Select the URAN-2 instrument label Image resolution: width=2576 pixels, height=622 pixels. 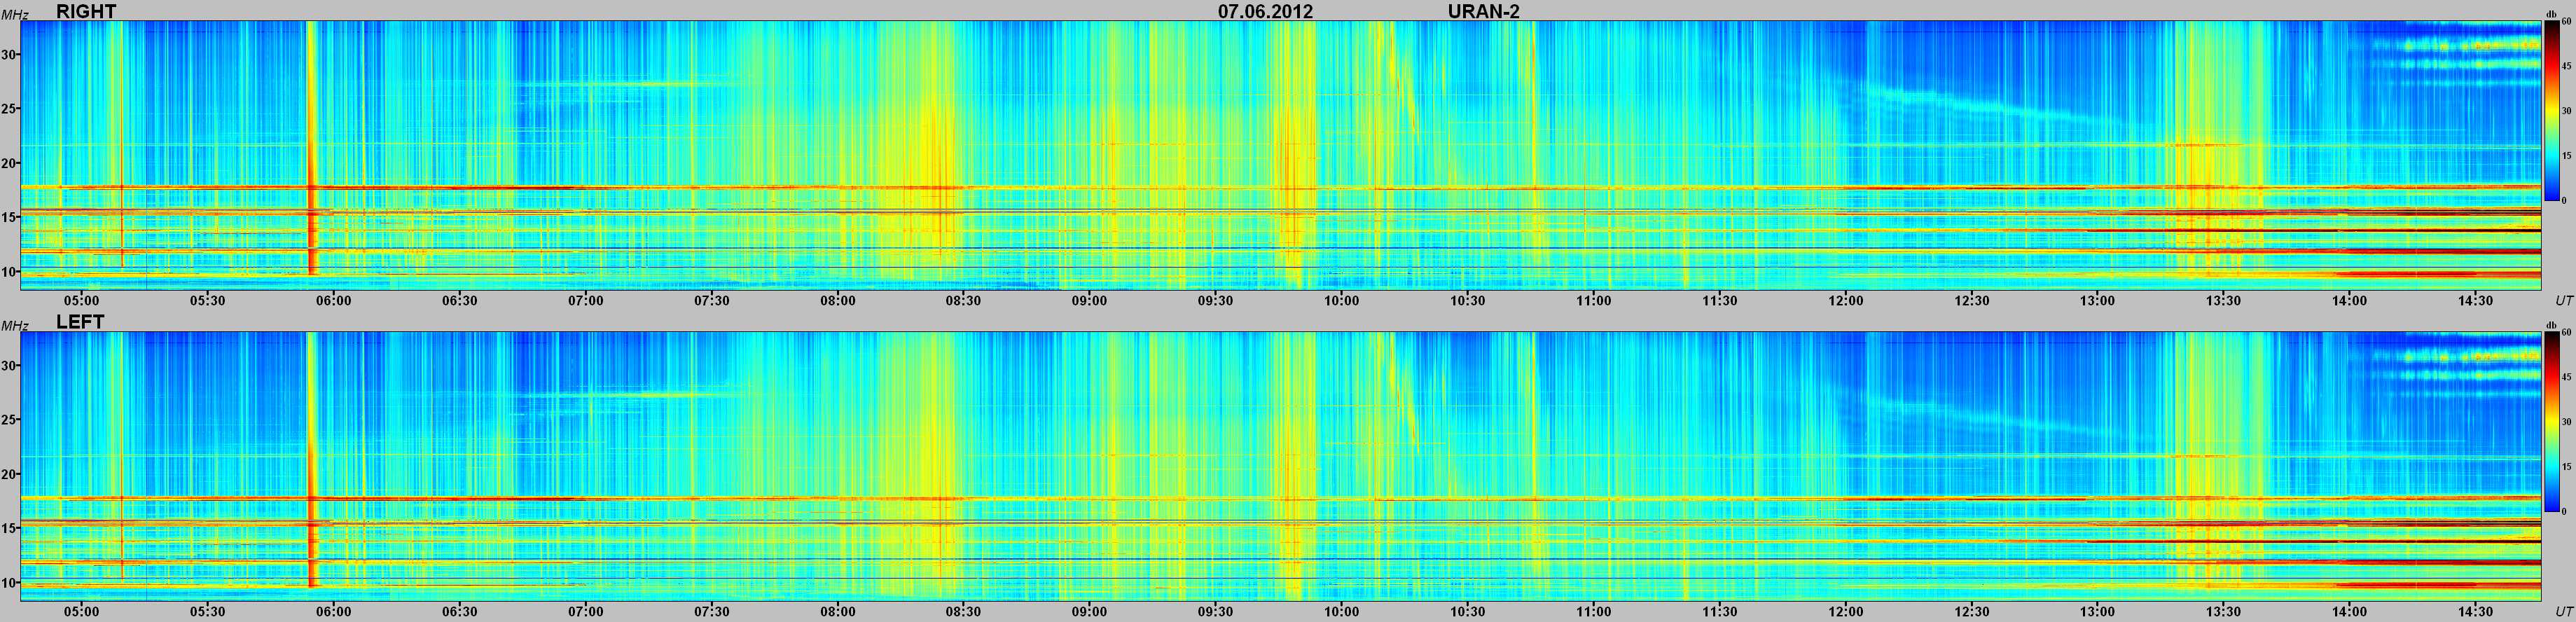1484,11
